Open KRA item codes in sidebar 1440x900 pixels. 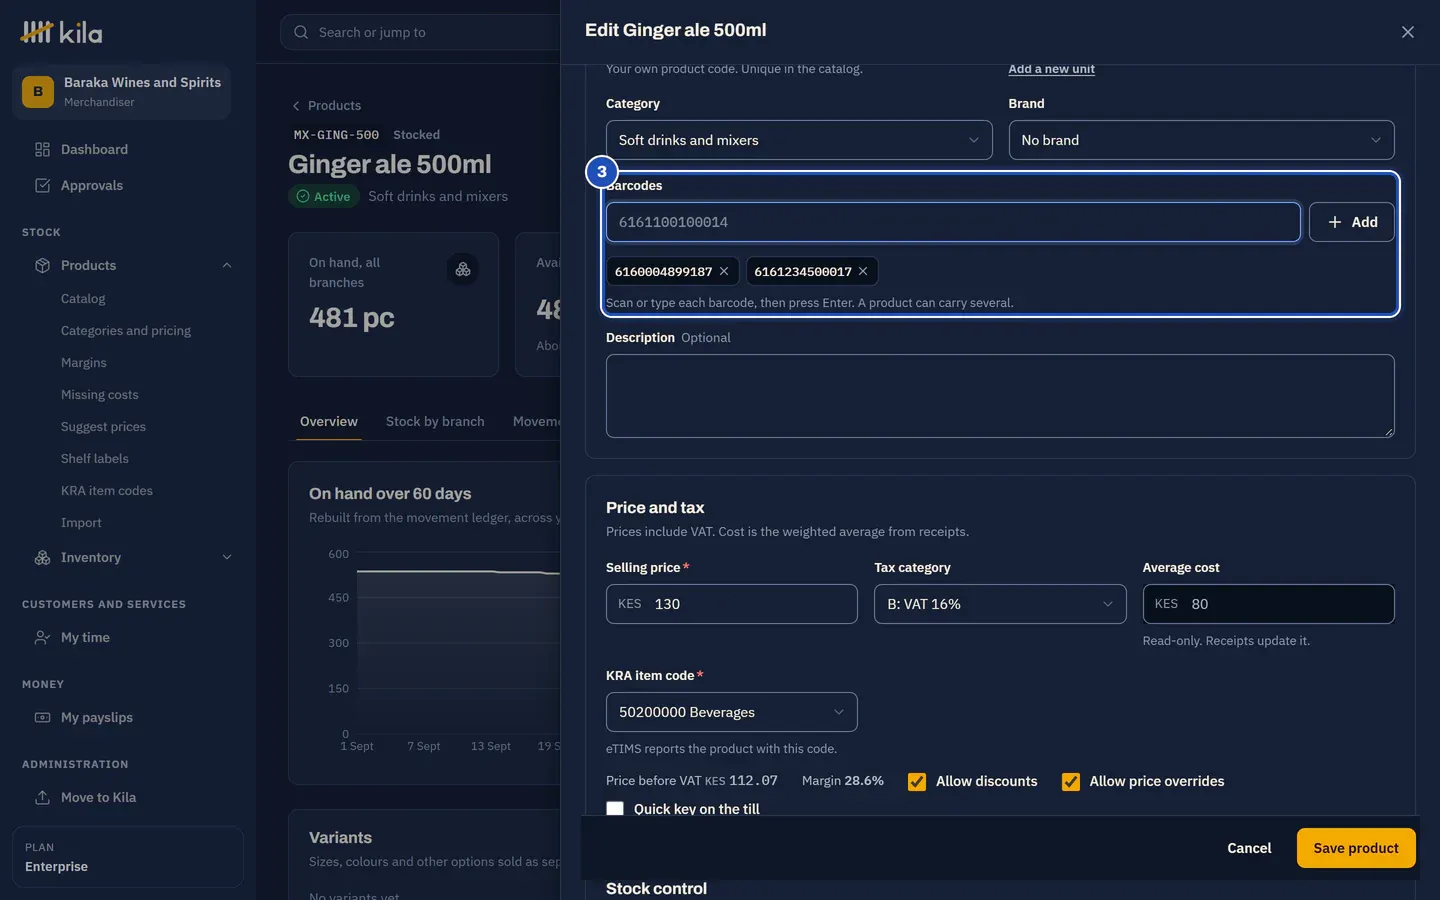pyautogui.click(x=107, y=490)
